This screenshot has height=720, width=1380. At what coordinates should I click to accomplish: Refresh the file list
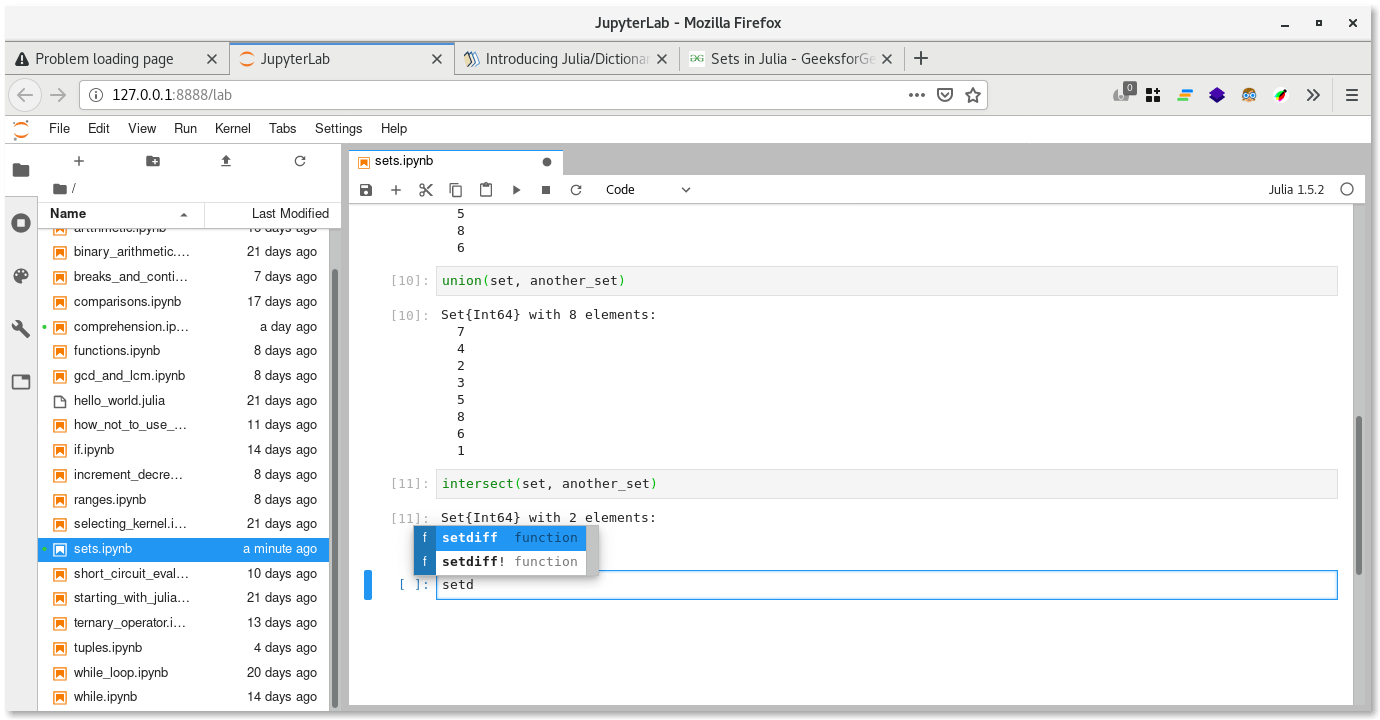click(x=299, y=160)
